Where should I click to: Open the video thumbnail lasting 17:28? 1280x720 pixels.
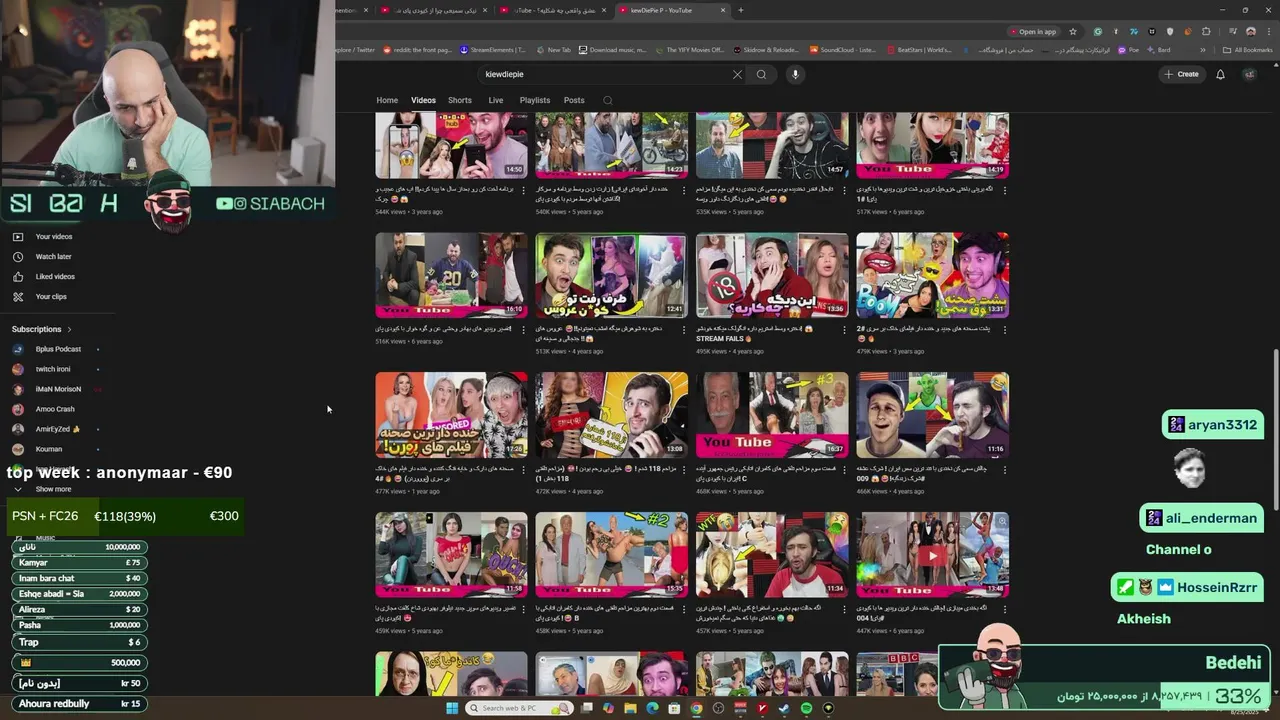[x=451, y=415]
